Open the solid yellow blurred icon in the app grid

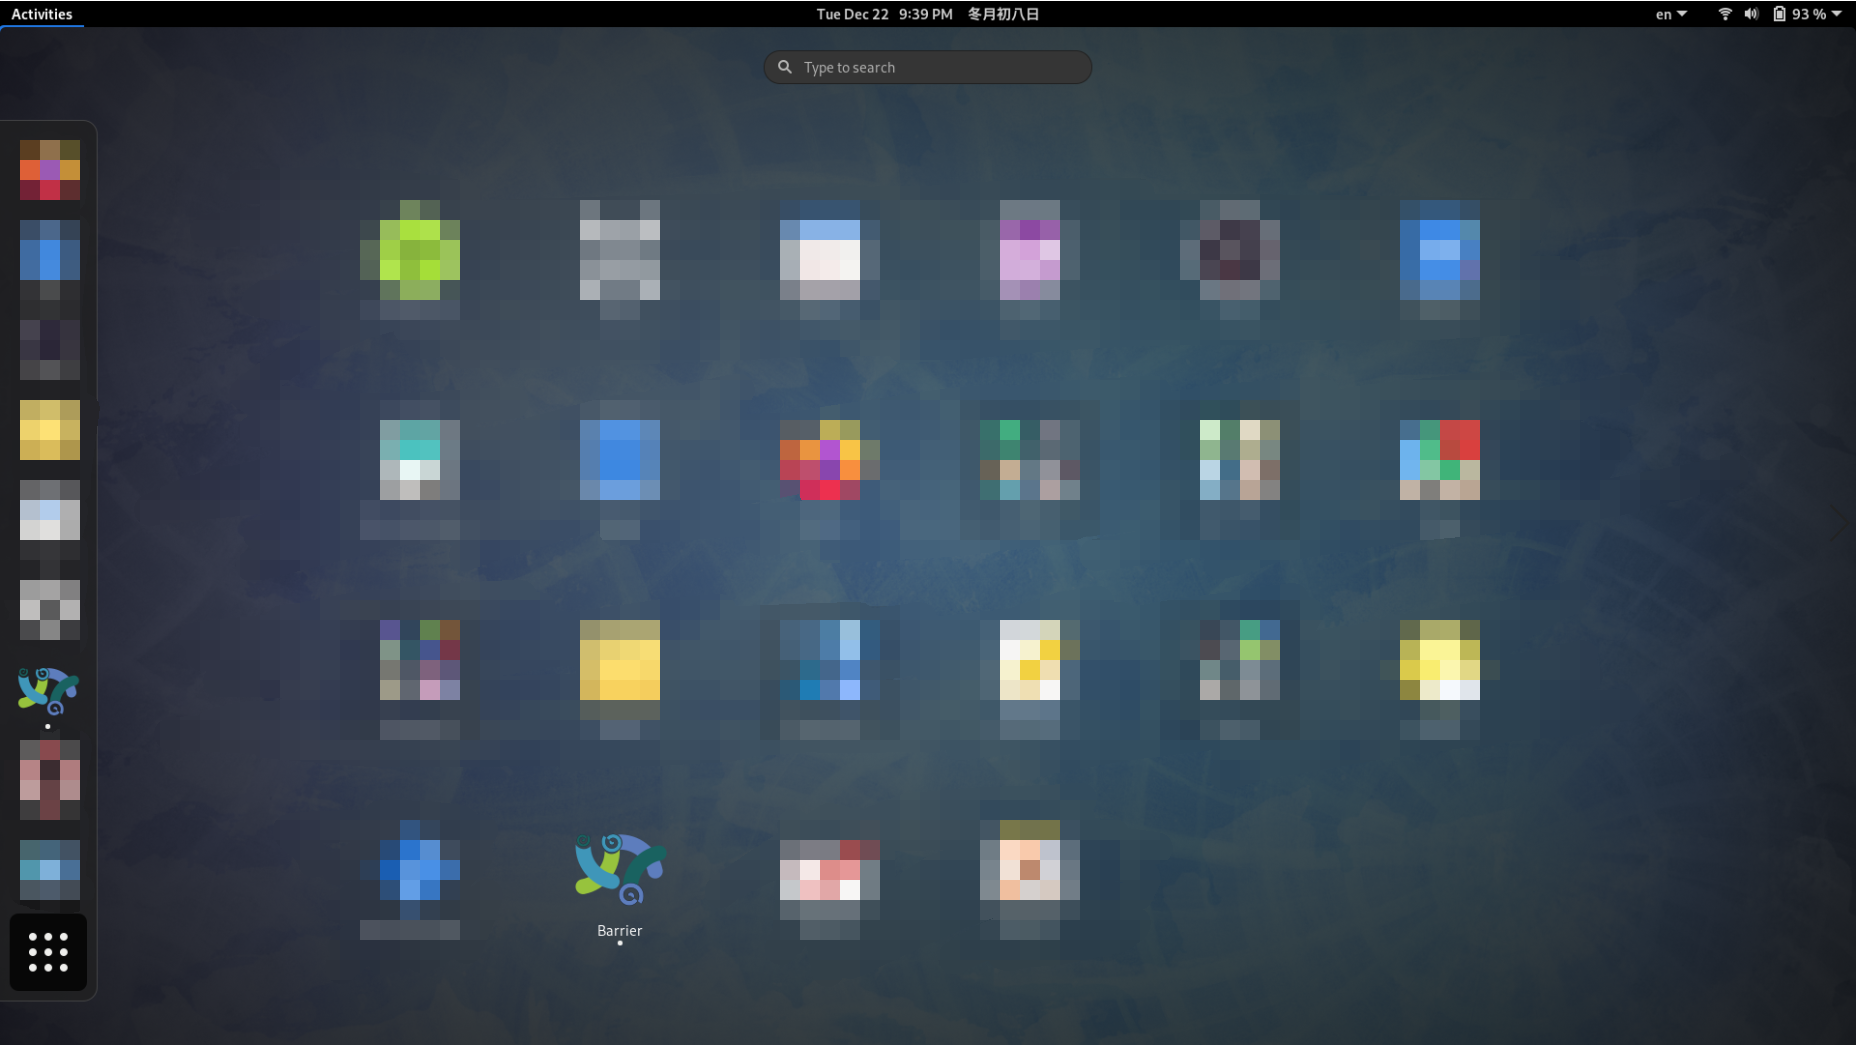[x=620, y=662]
